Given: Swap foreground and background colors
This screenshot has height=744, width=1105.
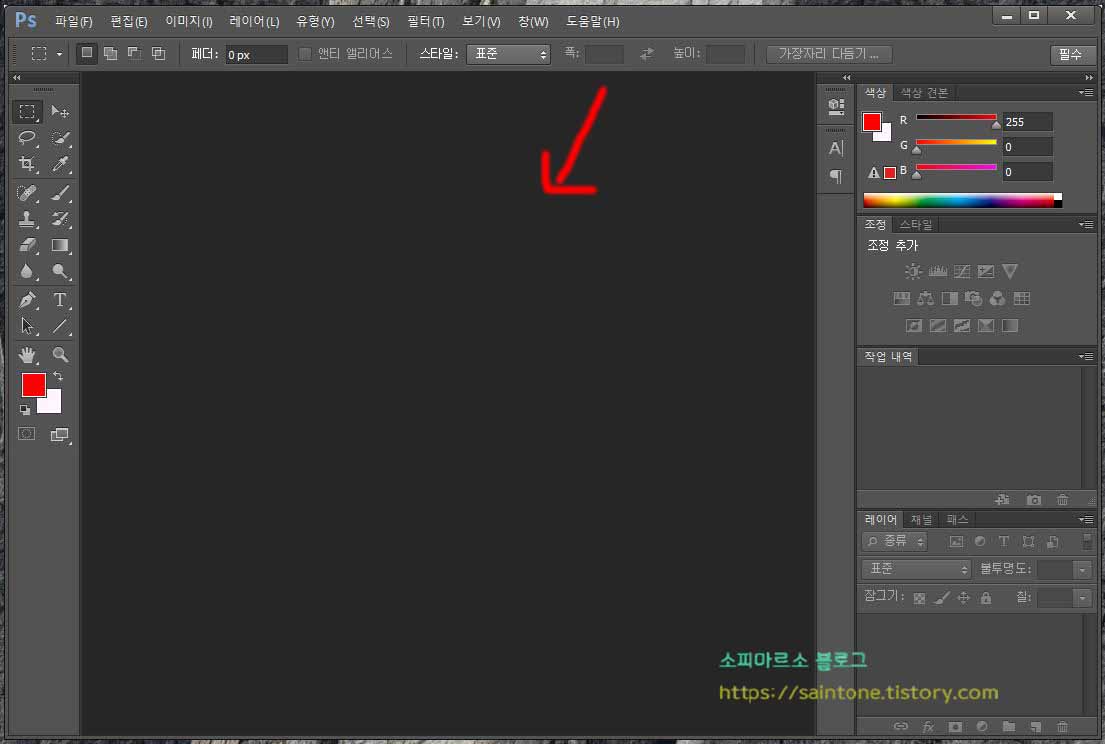Looking at the screenshot, I should coord(58,376).
